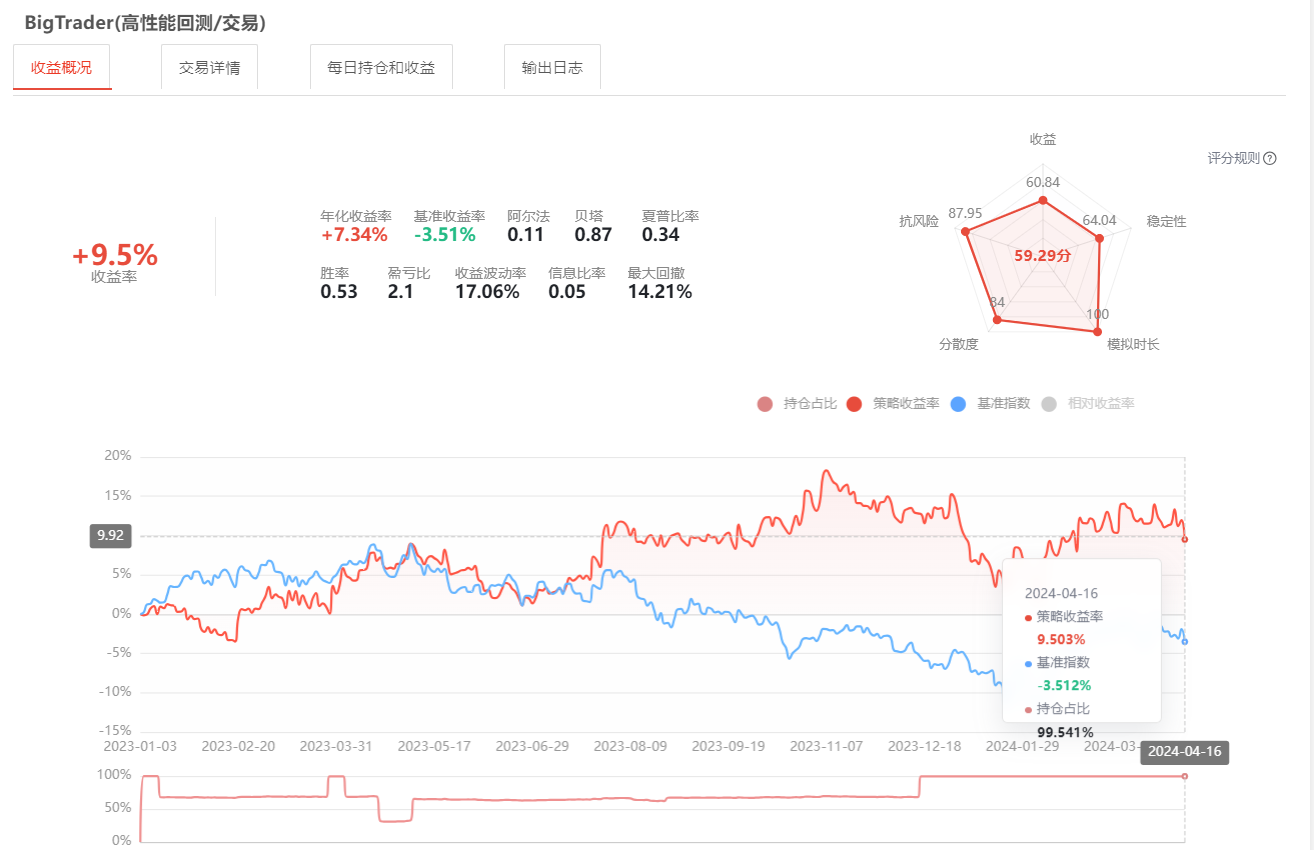Image resolution: width=1314 pixels, height=850 pixels.
Task: Select the 收益概况 tab
Action: 62,68
